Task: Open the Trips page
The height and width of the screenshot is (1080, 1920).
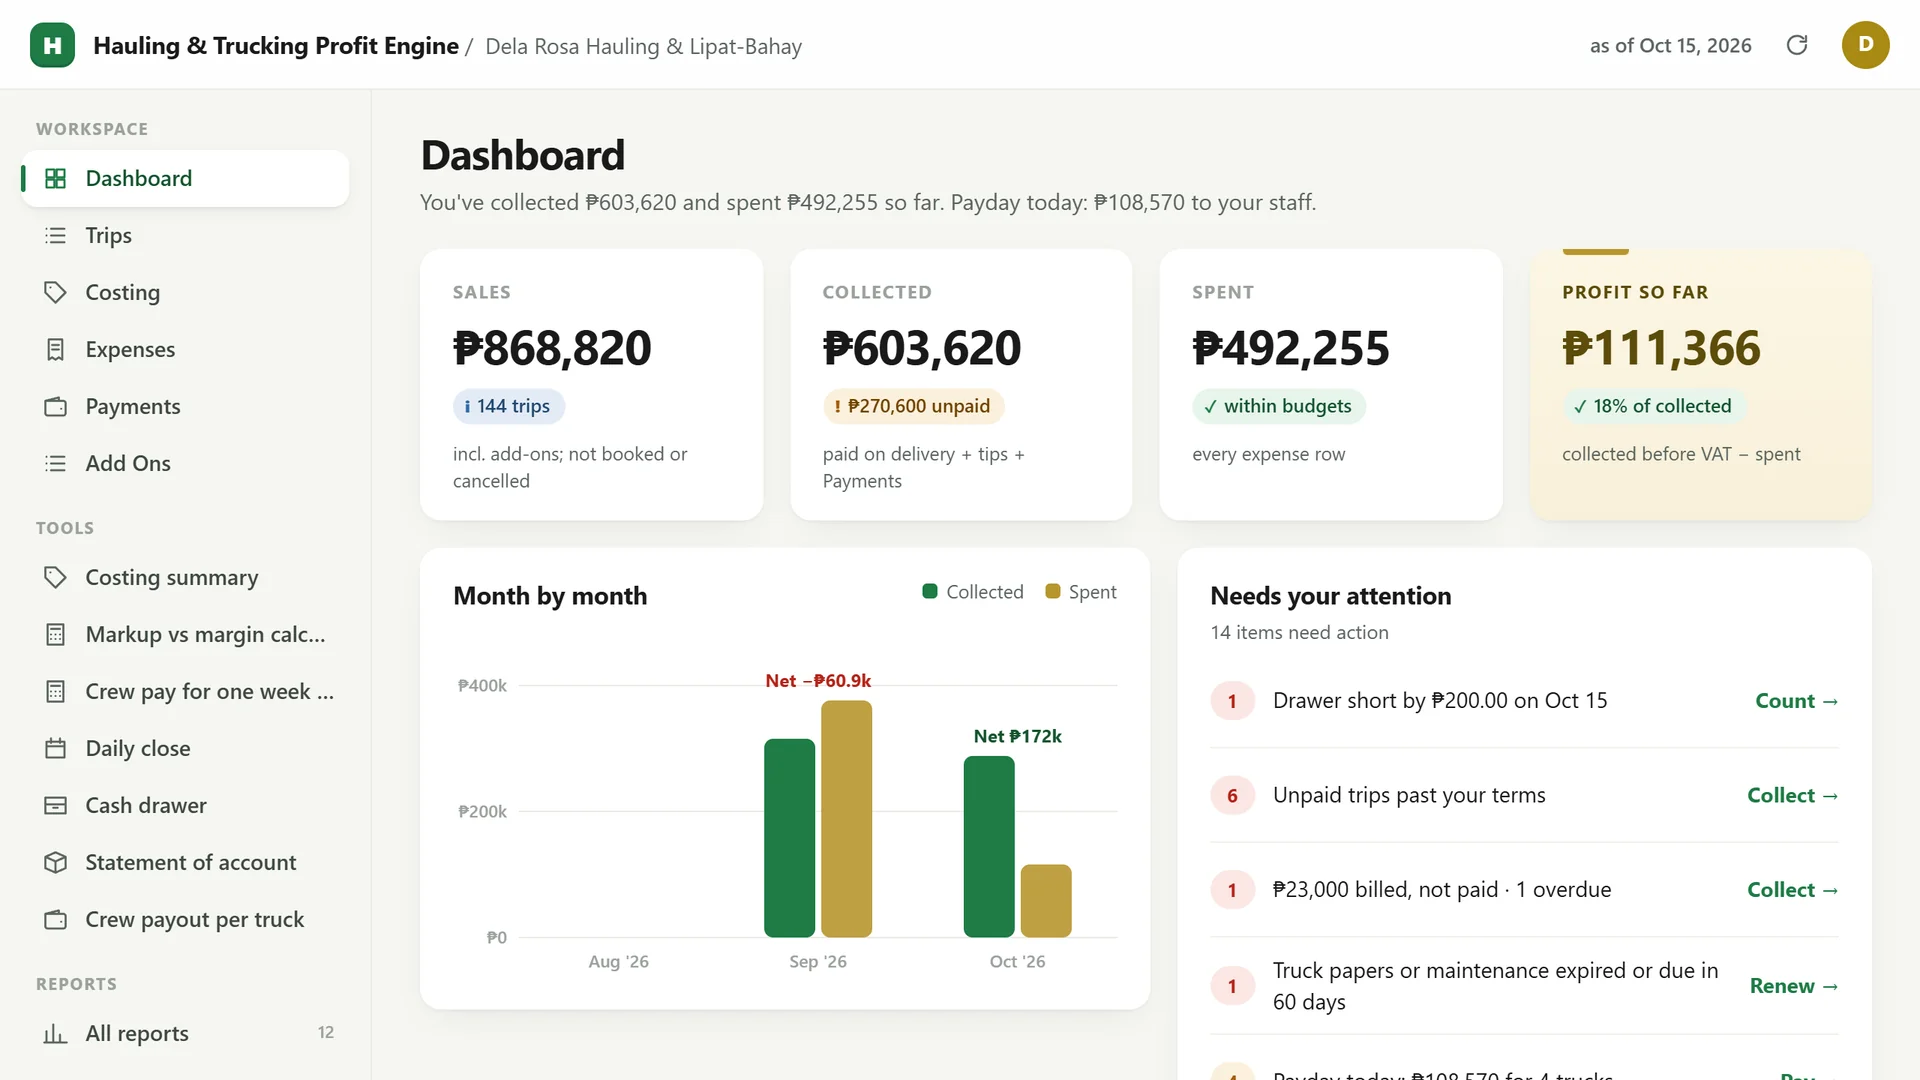Action: [x=185, y=235]
